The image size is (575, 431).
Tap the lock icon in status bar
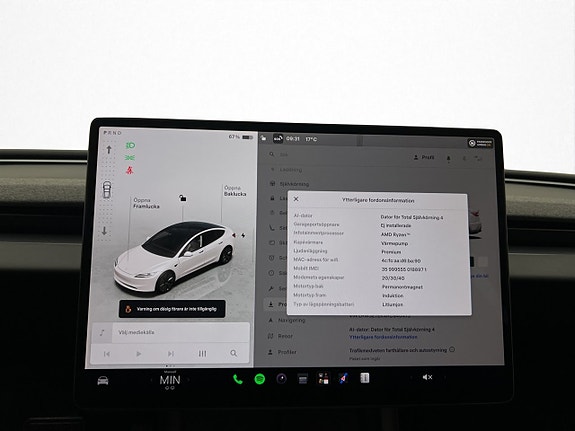[263, 138]
